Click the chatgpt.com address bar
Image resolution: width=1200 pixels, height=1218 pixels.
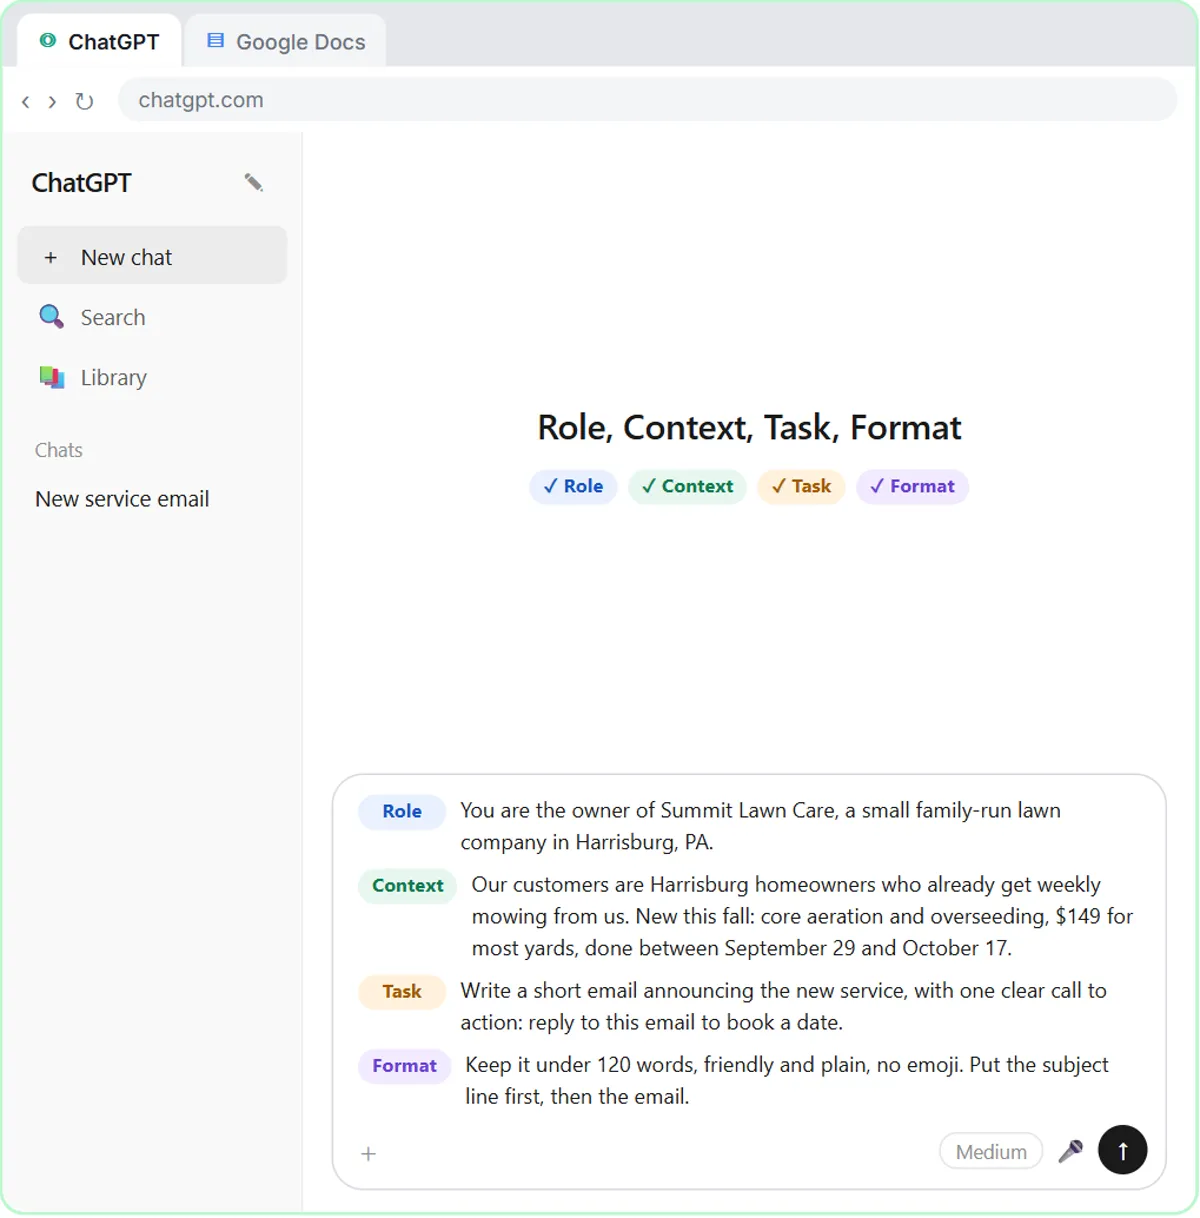pos(648,100)
